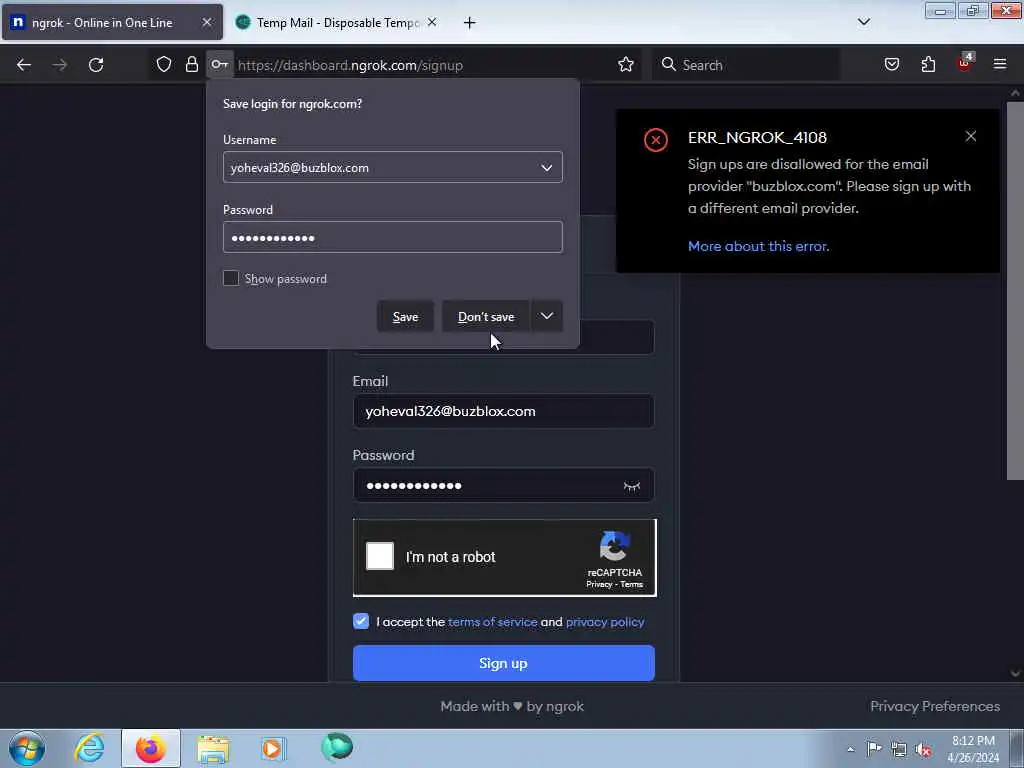Click the Firefox taskbar icon
This screenshot has height=768, width=1024.
tap(151, 748)
